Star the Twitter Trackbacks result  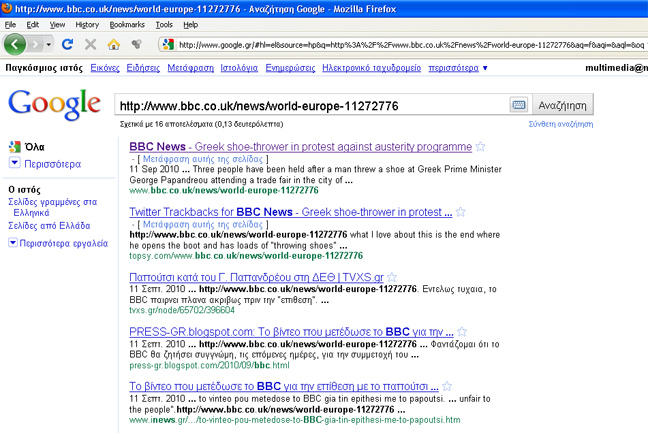tap(460, 212)
